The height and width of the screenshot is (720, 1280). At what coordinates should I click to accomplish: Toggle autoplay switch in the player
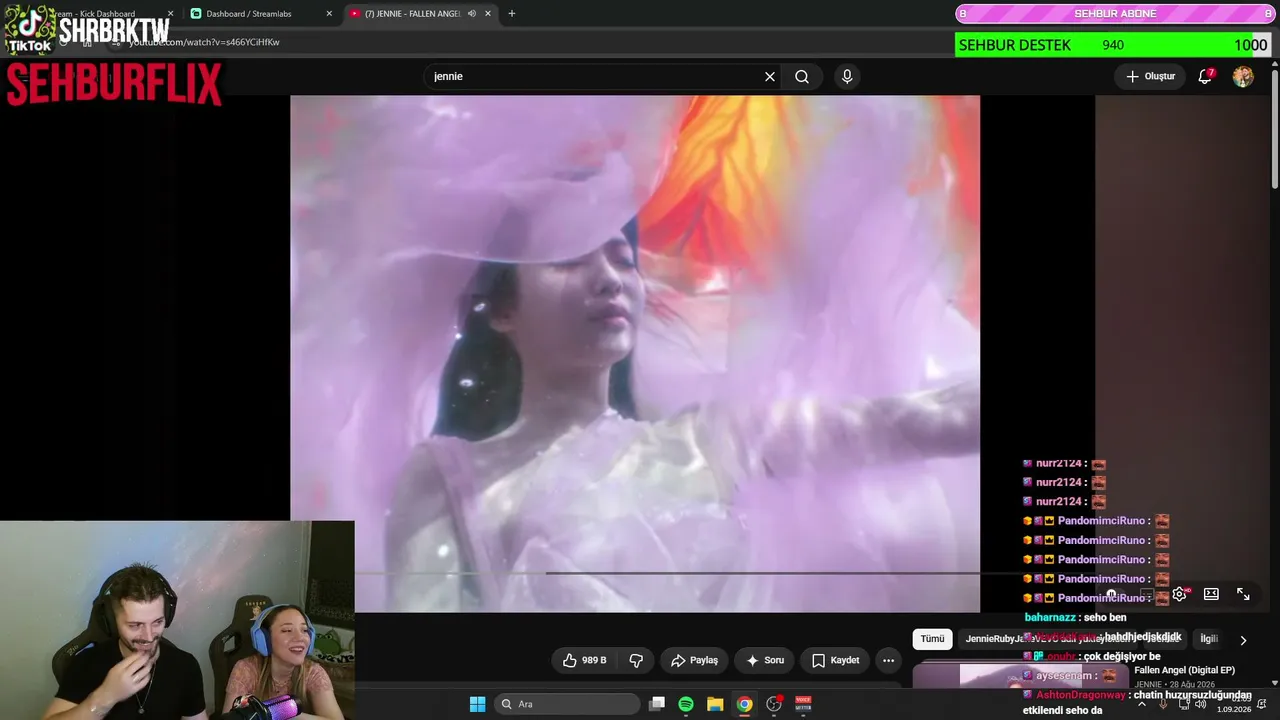1113,595
